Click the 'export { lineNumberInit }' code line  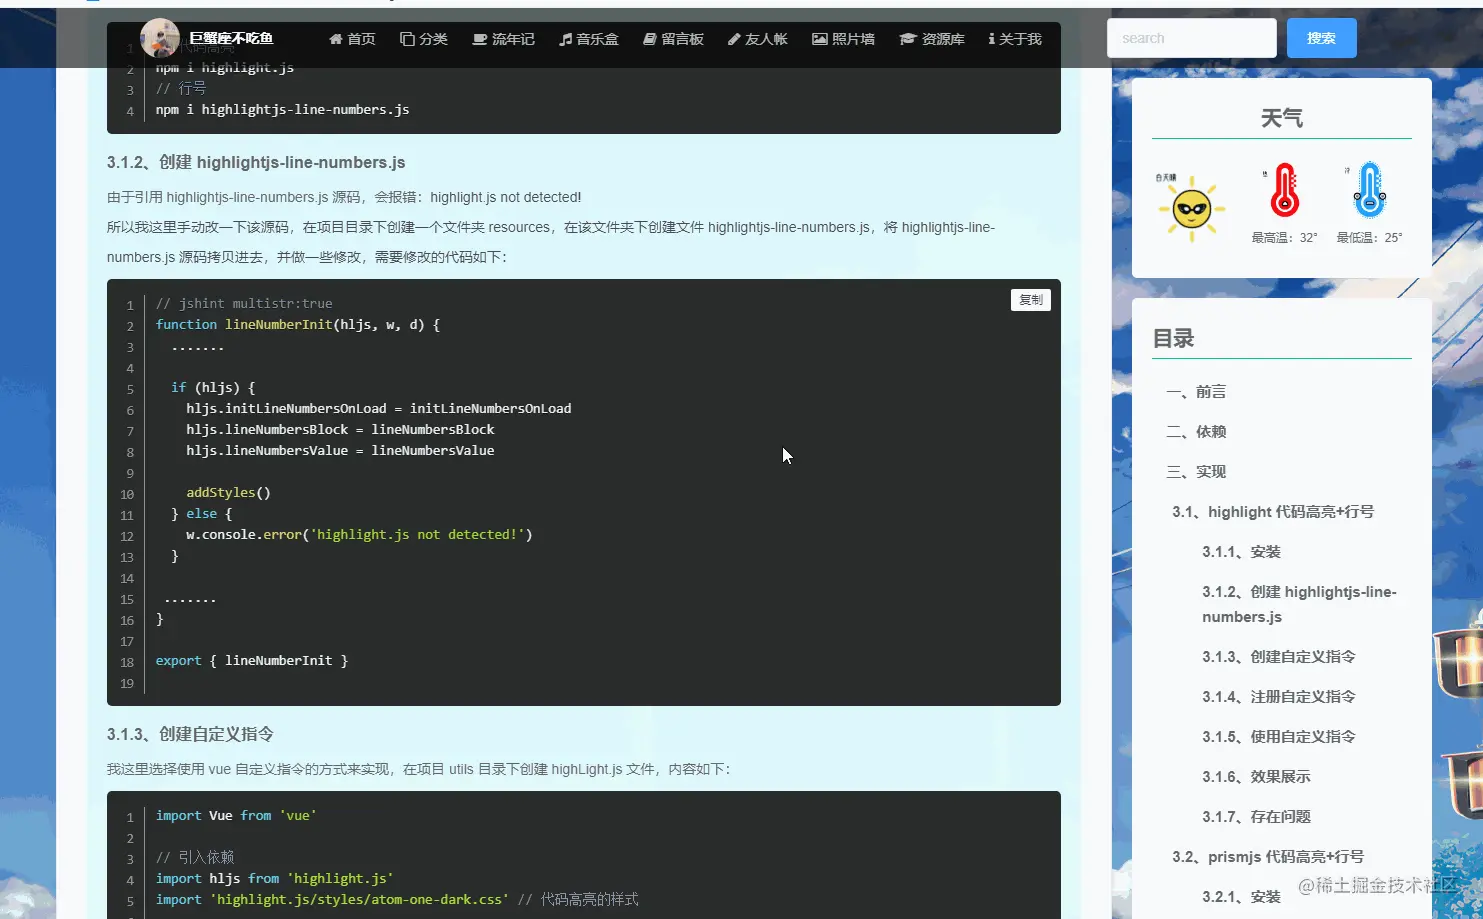(252, 661)
